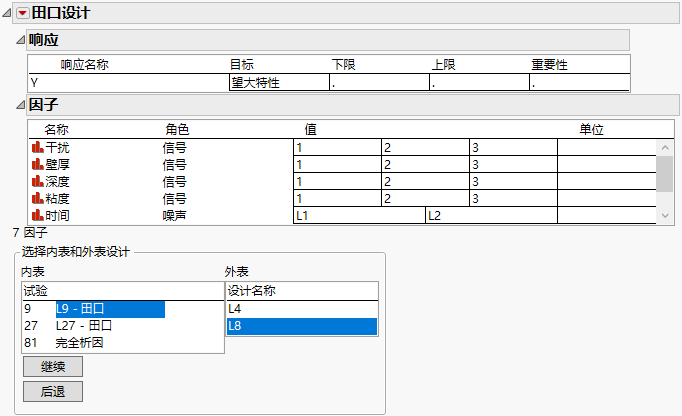Edit value 2 of the 干扰 factor
The width and height of the screenshot is (682, 416).
[x=425, y=148]
